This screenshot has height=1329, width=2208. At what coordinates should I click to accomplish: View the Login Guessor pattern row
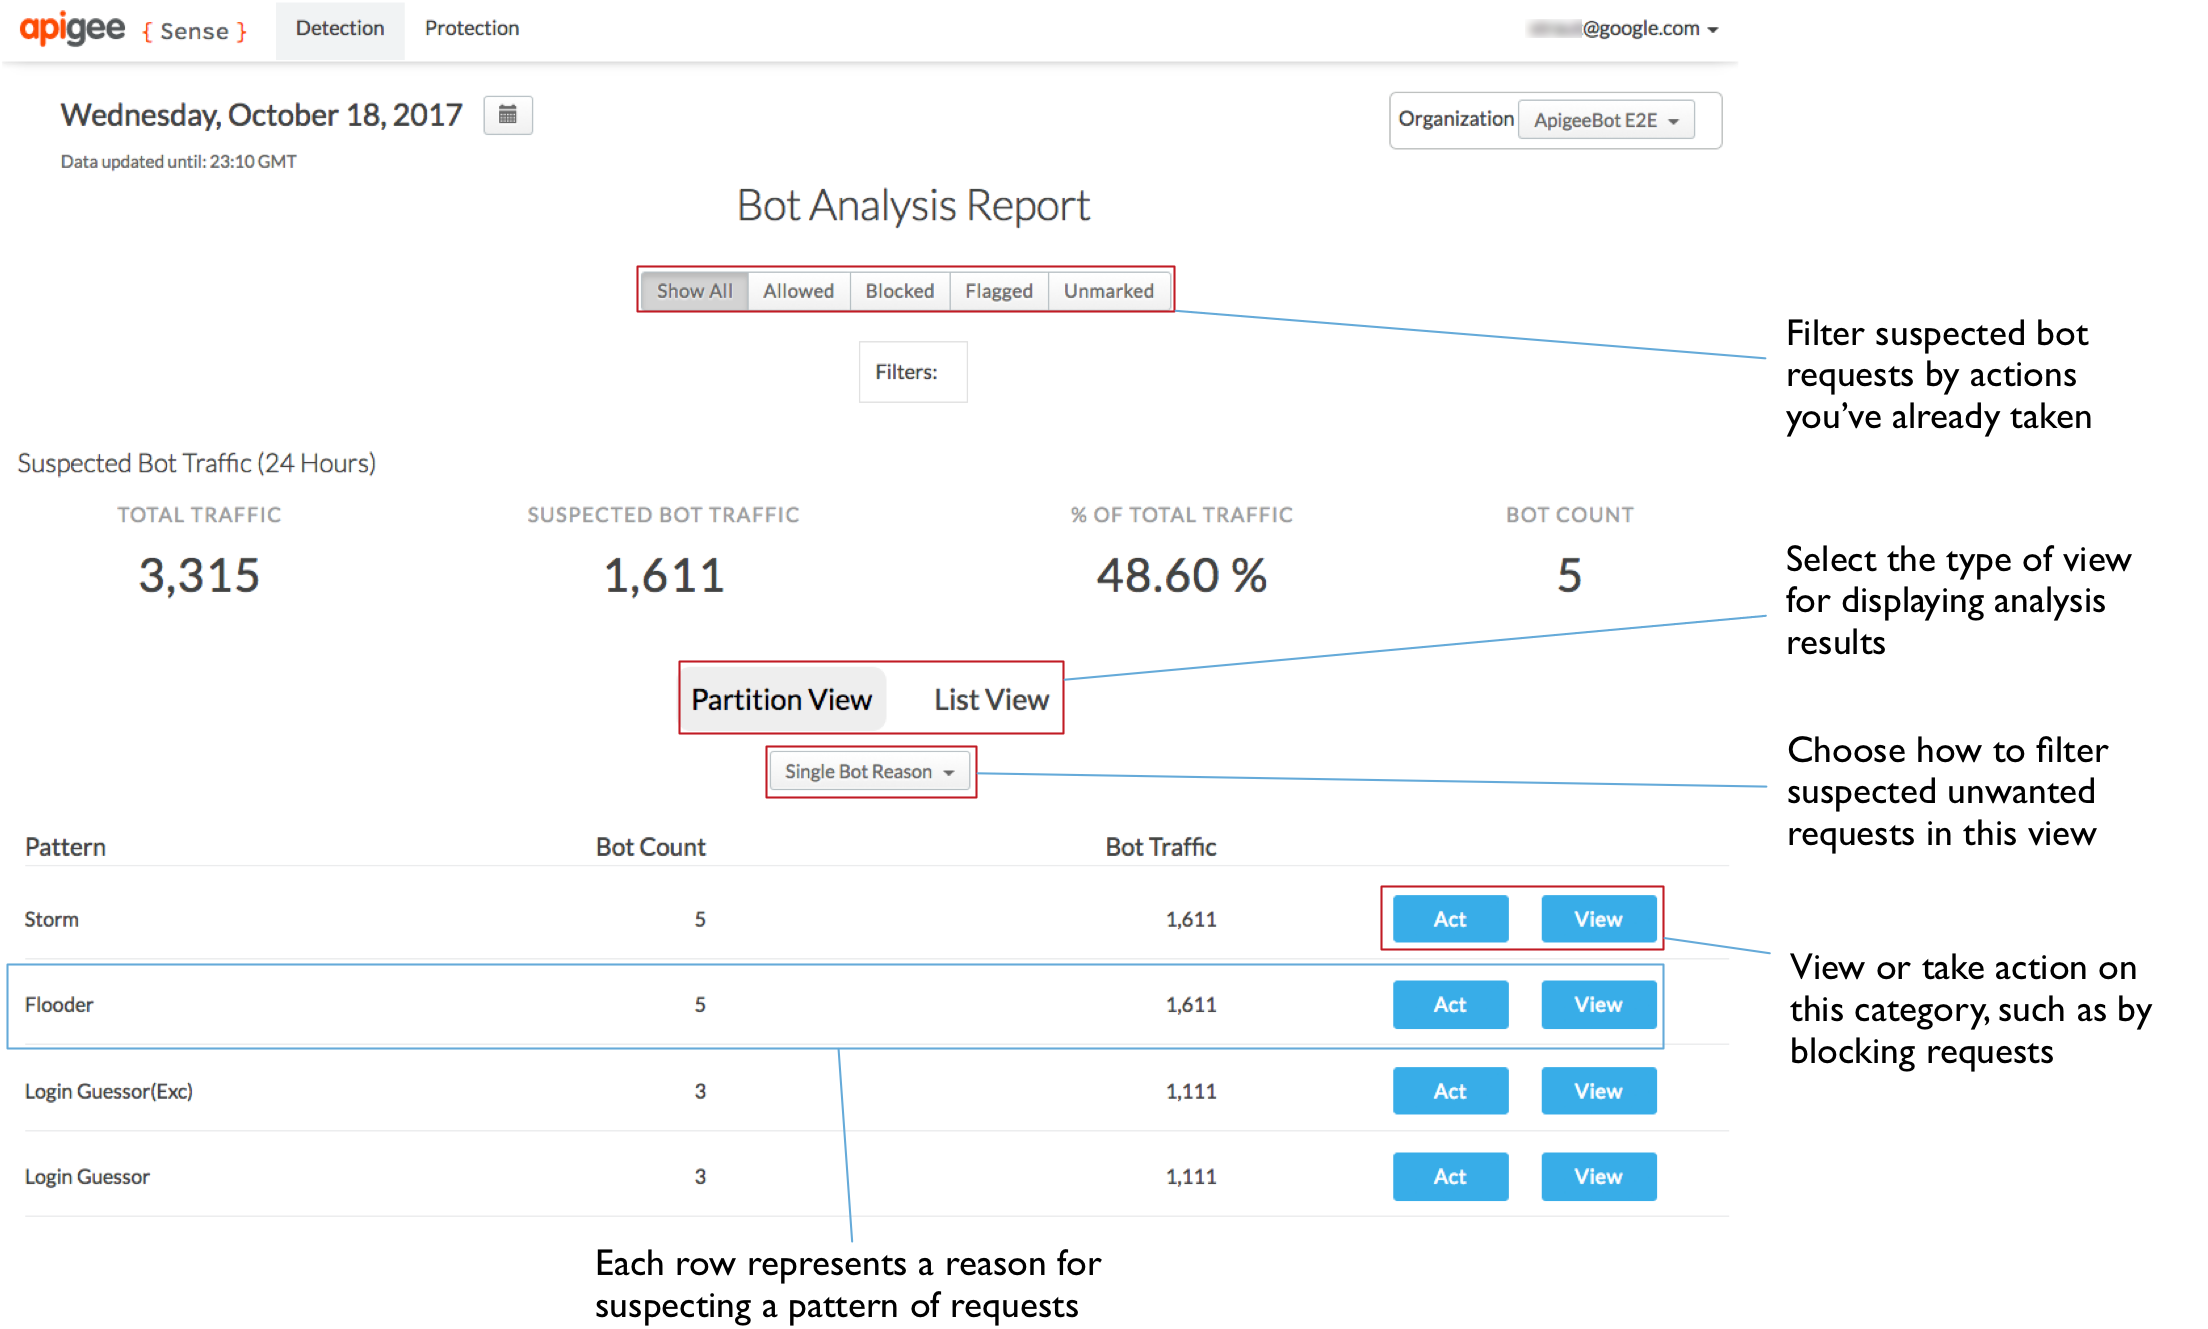click(1597, 1177)
